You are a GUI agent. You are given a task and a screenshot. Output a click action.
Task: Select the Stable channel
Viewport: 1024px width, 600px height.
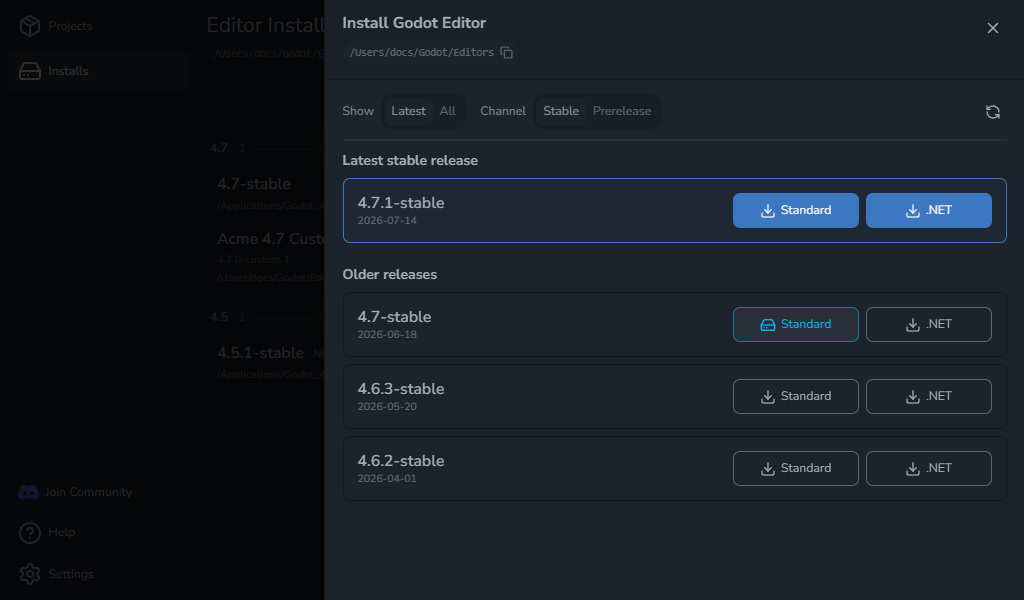pos(561,111)
